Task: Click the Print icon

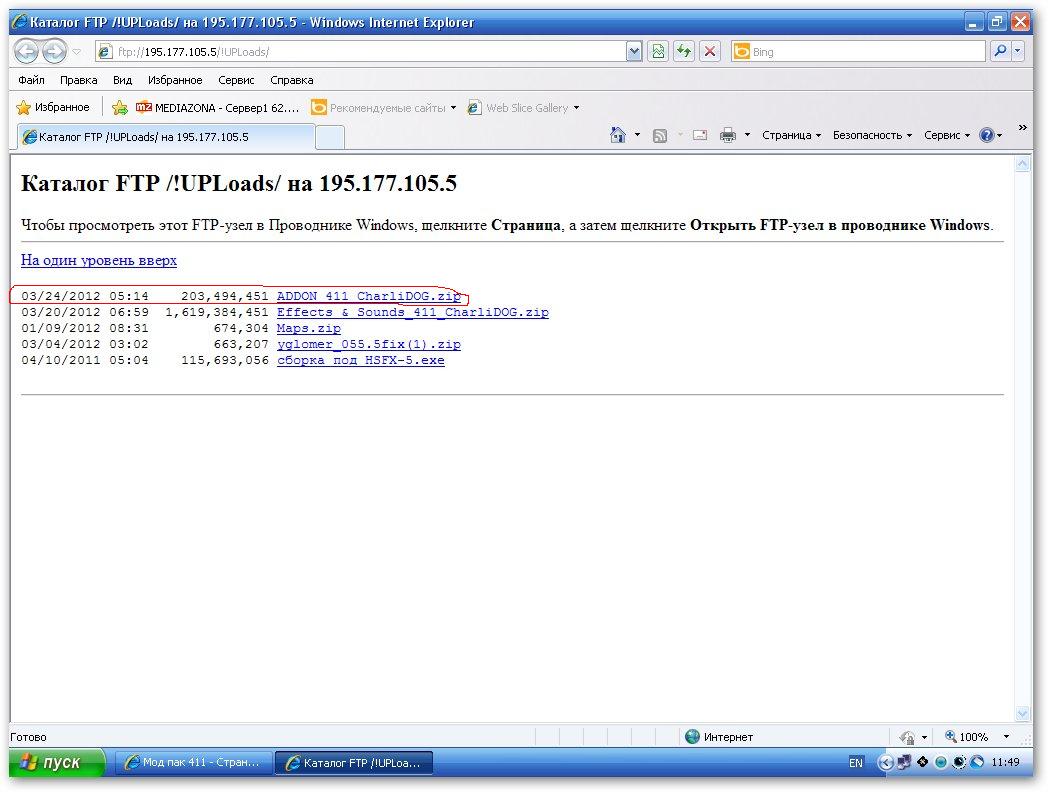Action: 728,136
